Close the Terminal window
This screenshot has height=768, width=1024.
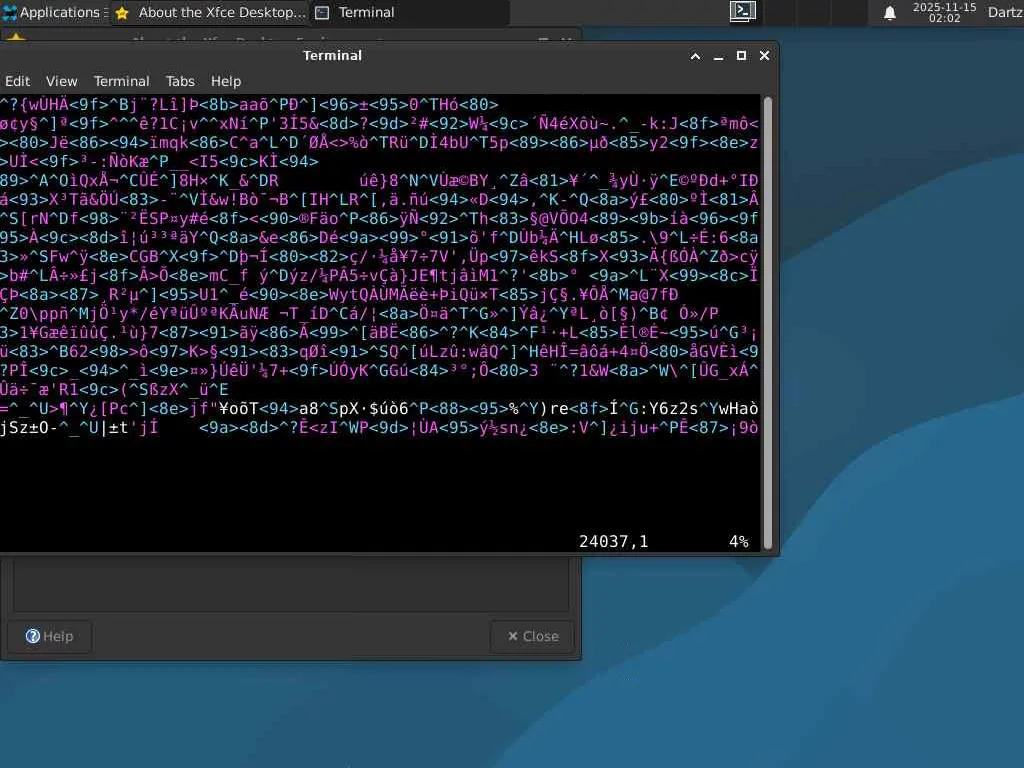pos(765,56)
